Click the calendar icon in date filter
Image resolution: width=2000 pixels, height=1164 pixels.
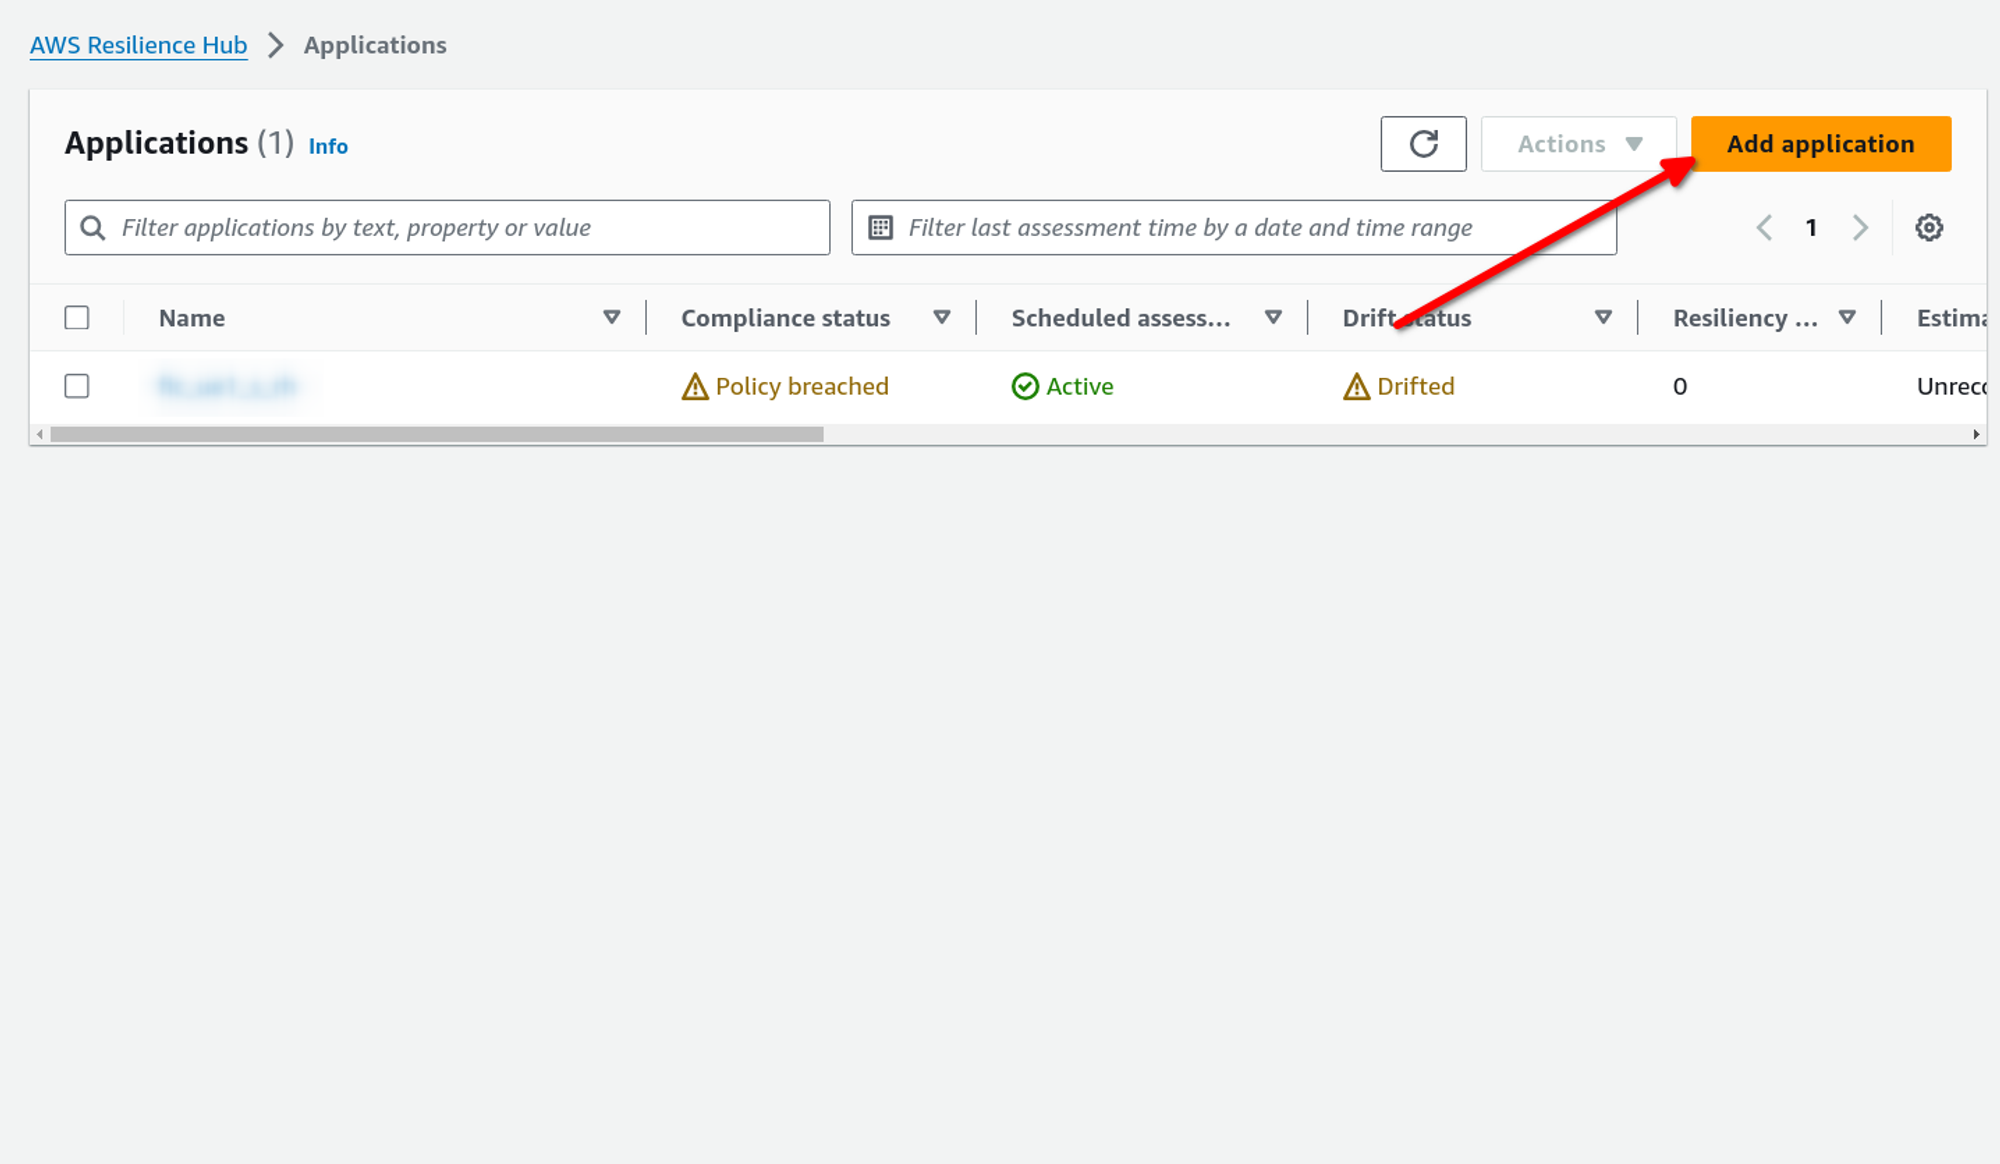880,228
